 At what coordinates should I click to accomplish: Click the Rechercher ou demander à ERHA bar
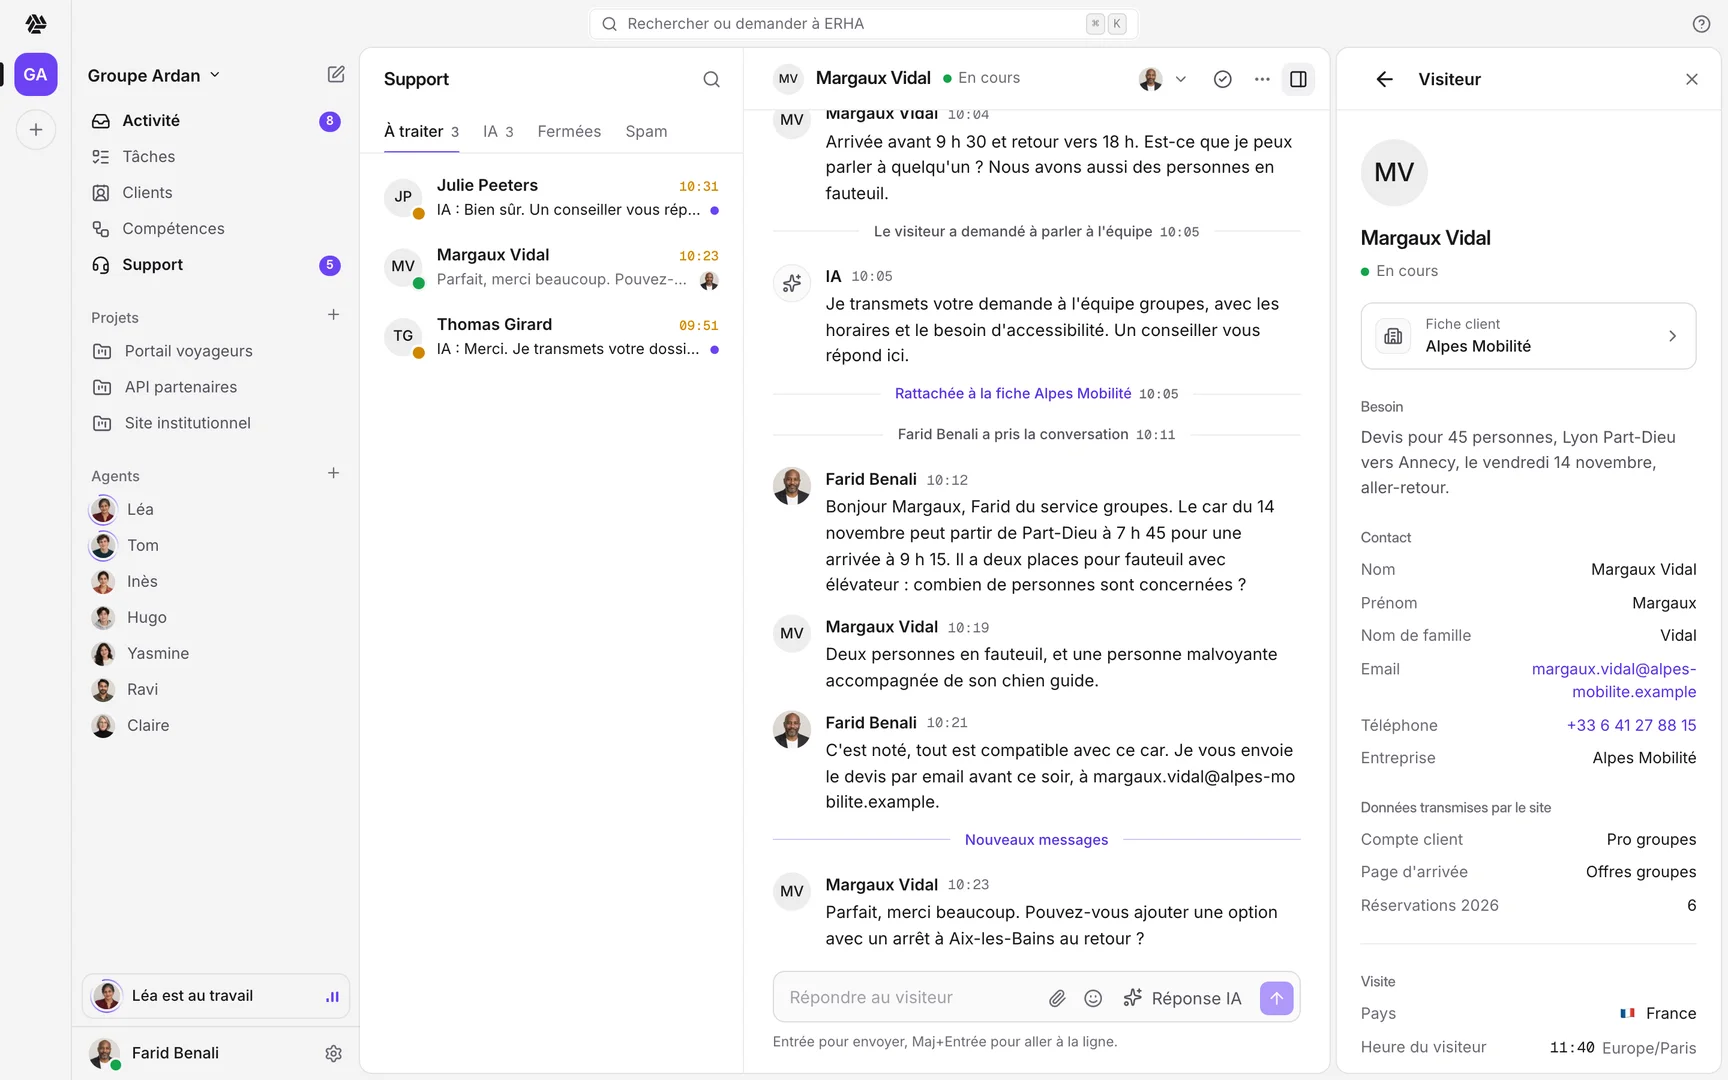coord(864,24)
